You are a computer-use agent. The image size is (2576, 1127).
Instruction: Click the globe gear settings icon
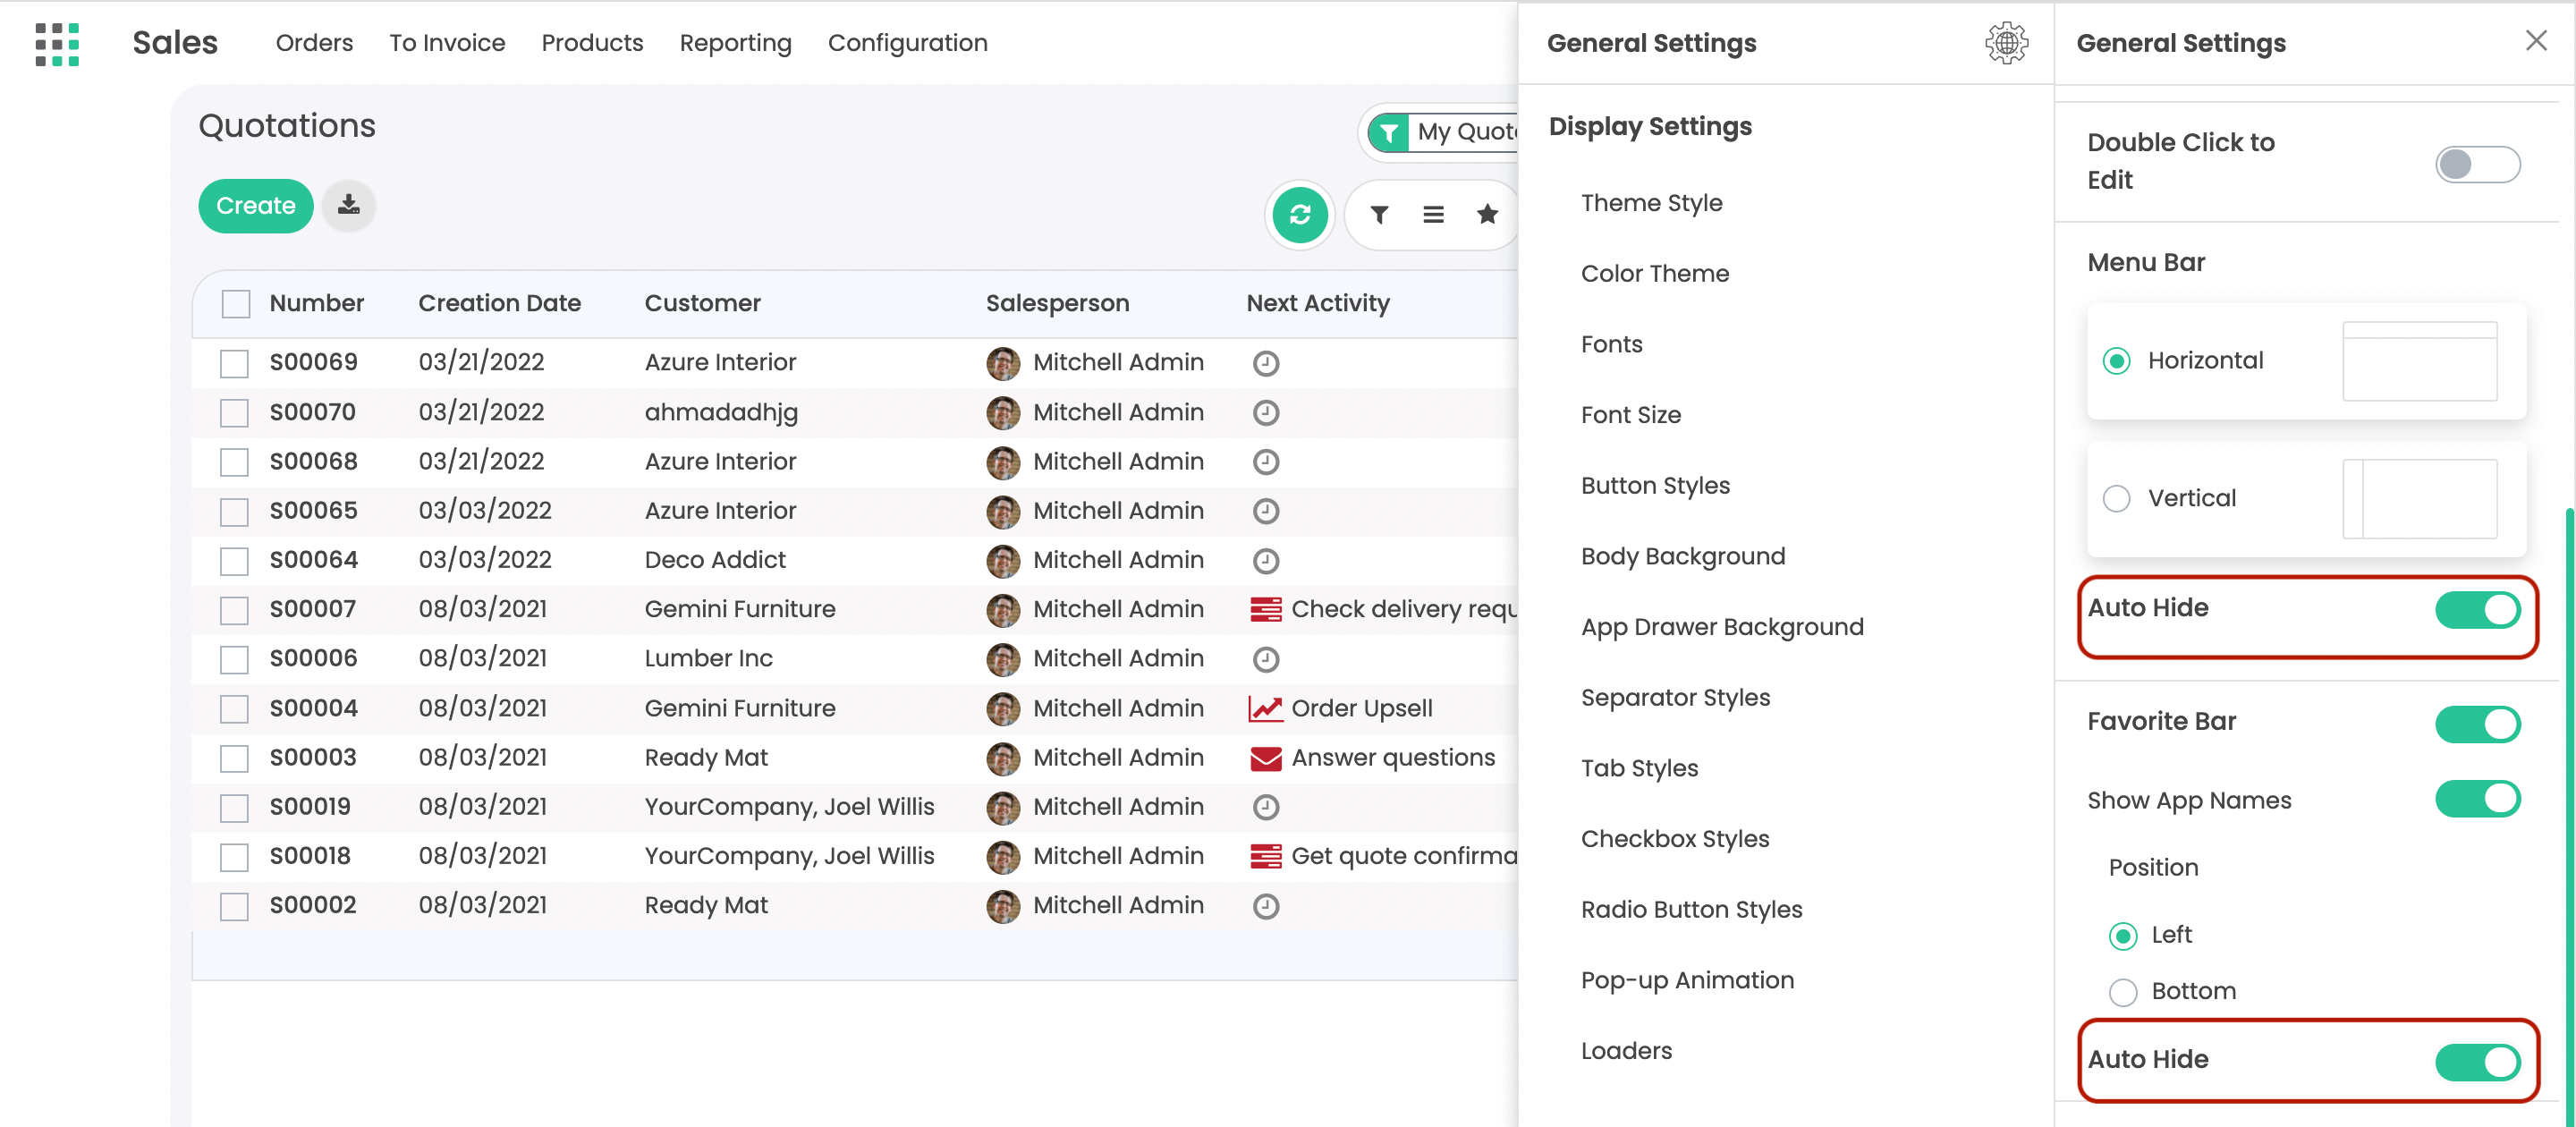[2006, 43]
